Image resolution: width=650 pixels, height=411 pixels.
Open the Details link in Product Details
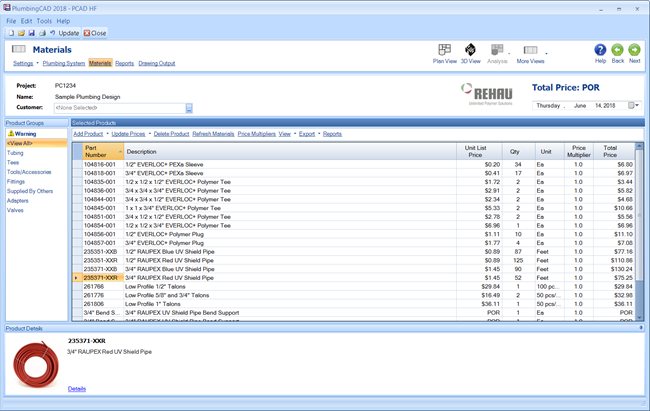(77, 389)
